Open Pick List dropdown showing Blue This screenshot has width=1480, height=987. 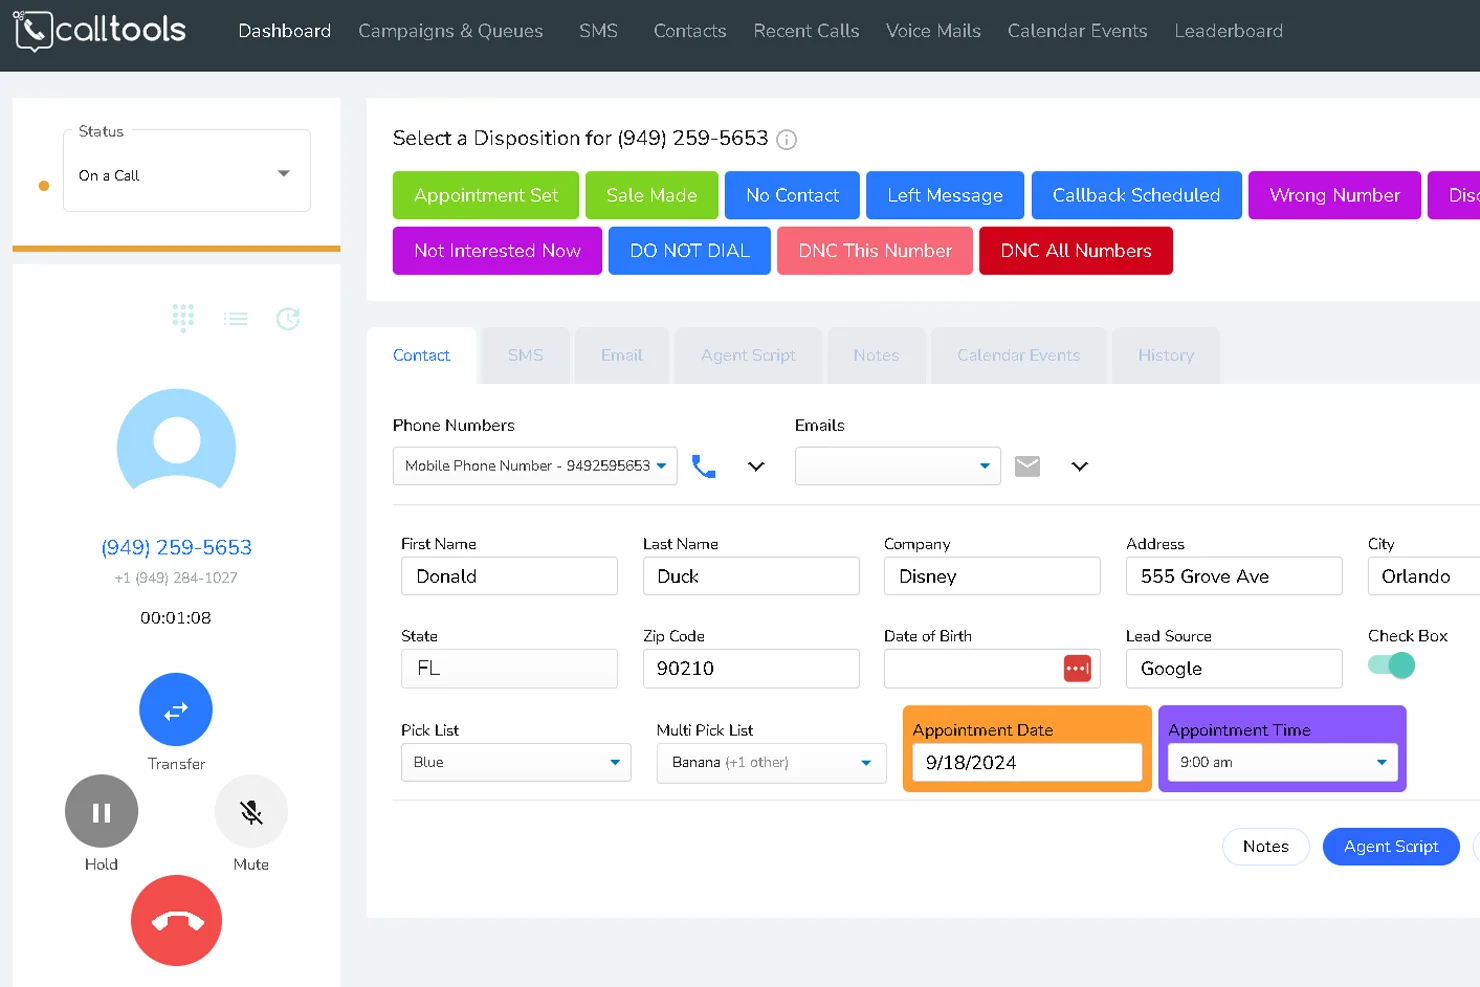(516, 762)
